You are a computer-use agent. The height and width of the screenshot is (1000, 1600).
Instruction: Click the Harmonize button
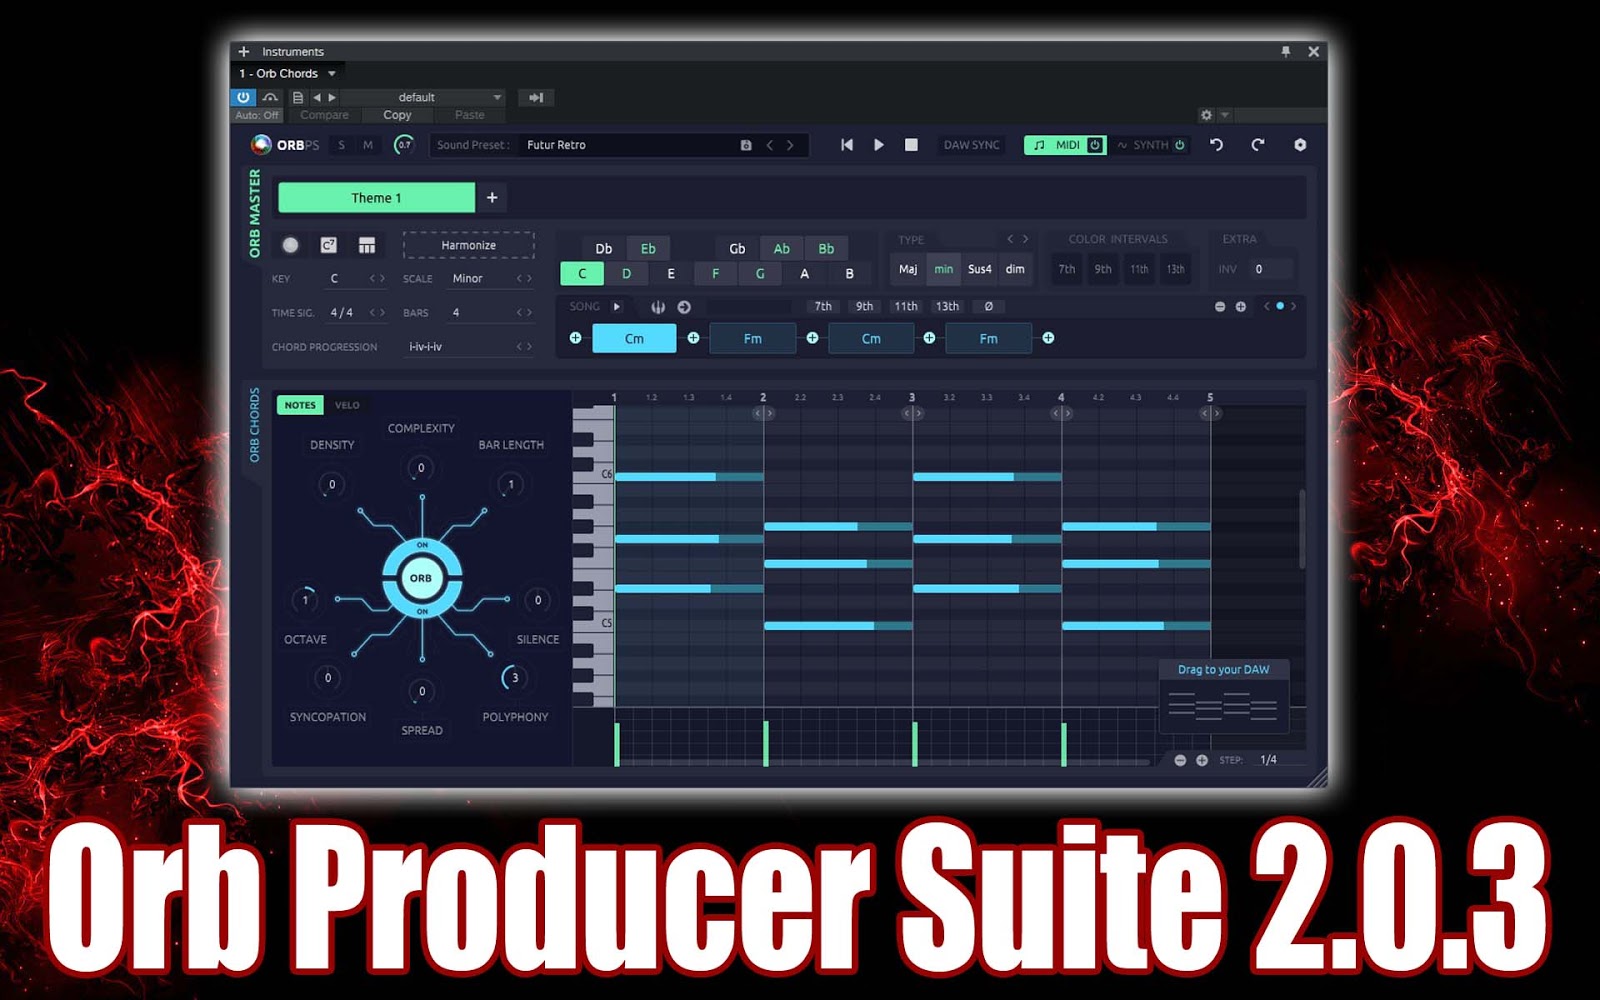pyautogui.click(x=468, y=245)
